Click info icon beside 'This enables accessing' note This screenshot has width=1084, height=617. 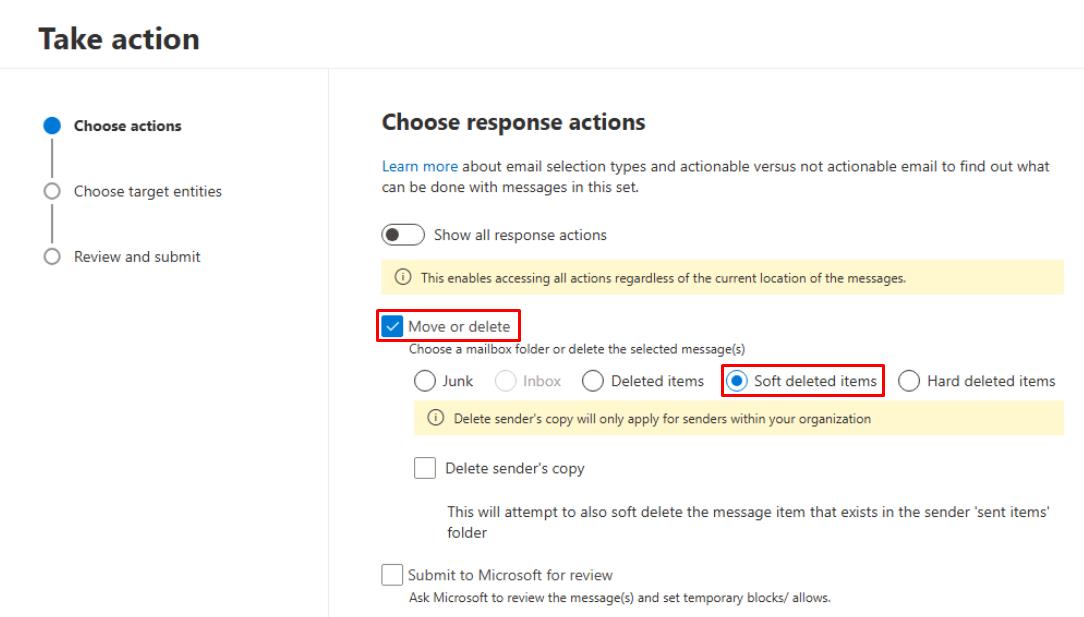coord(404,278)
